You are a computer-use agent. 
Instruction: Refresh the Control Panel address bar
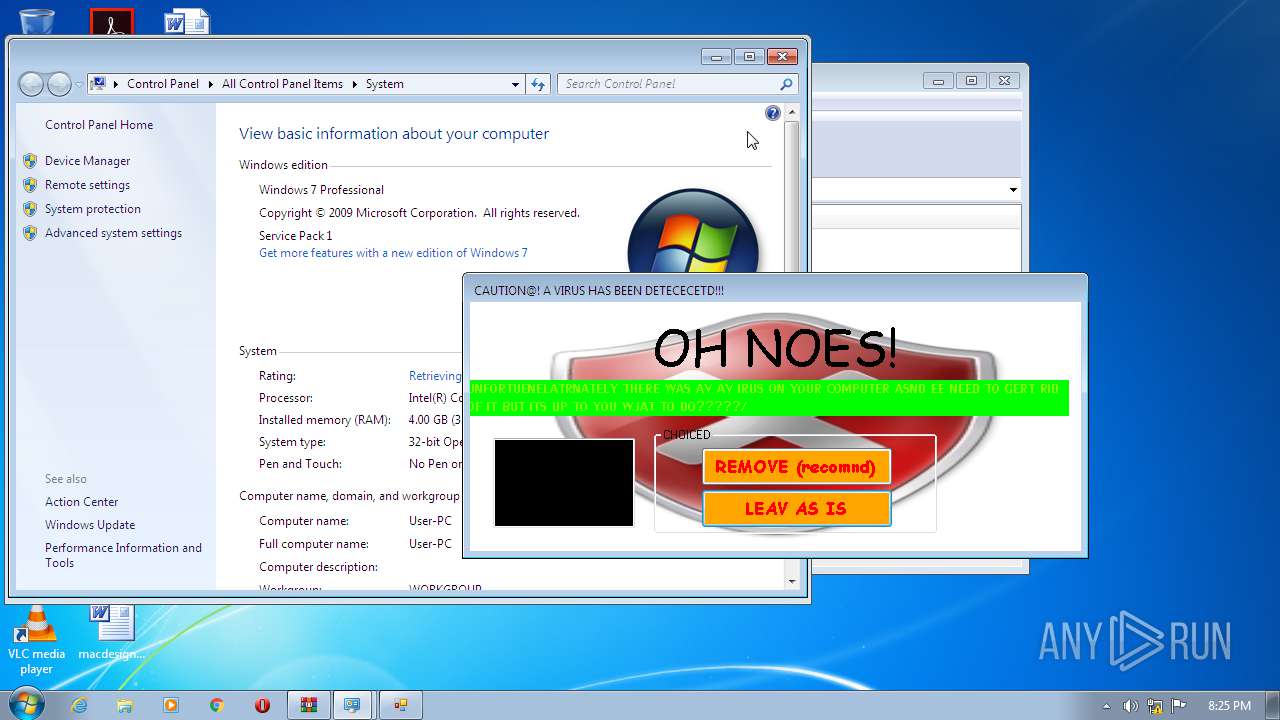538,84
